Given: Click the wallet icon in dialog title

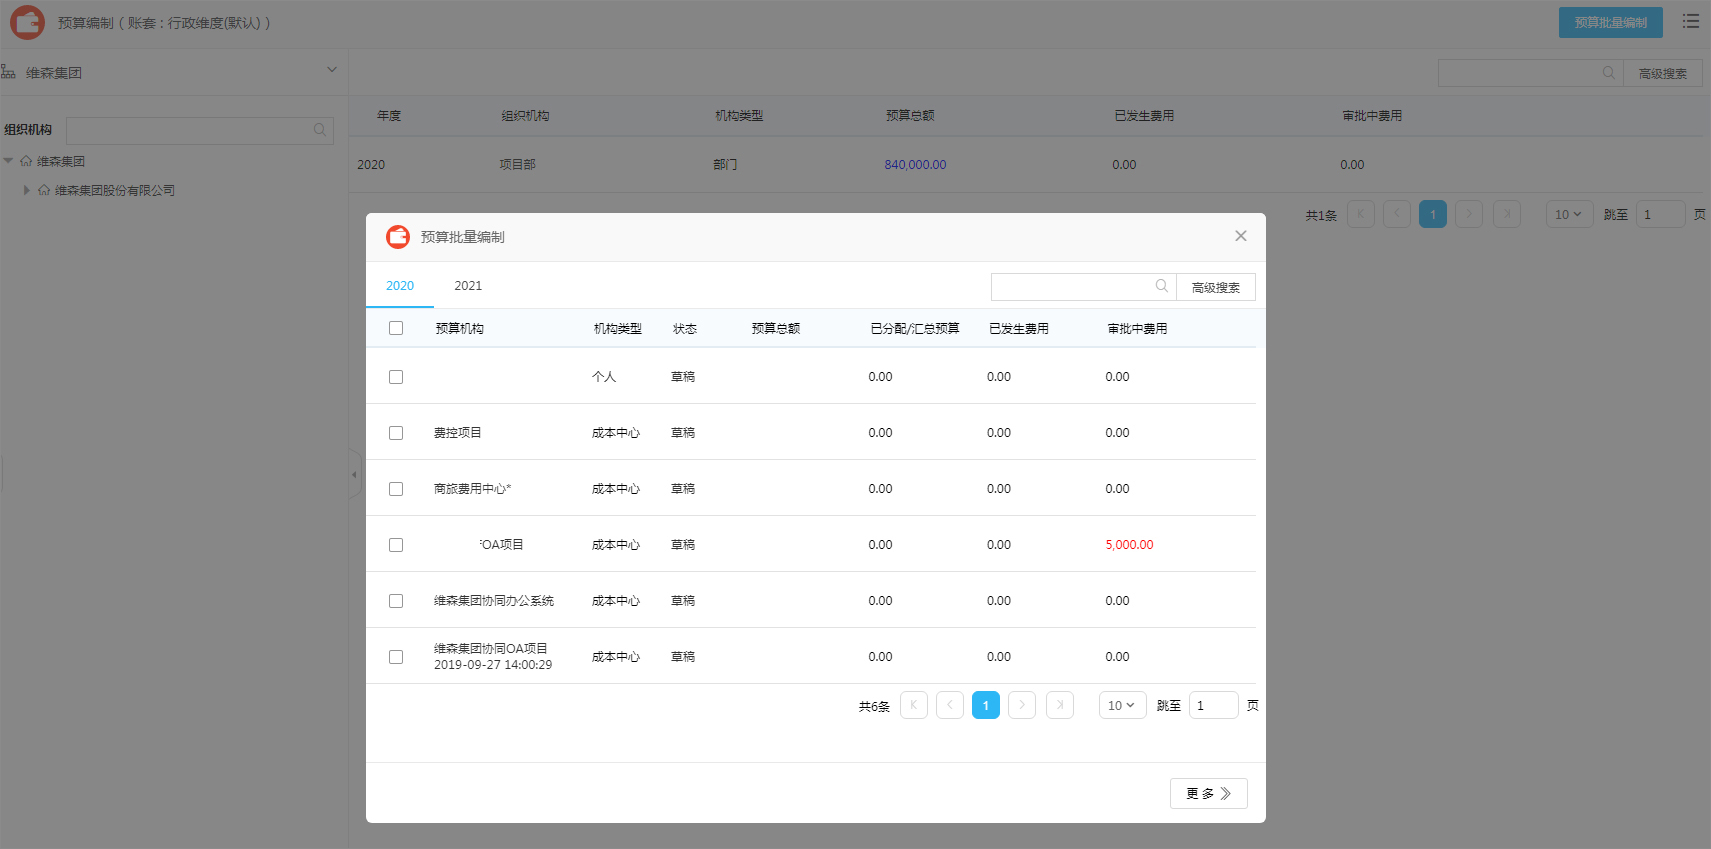Looking at the screenshot, I should coord(398,237).
